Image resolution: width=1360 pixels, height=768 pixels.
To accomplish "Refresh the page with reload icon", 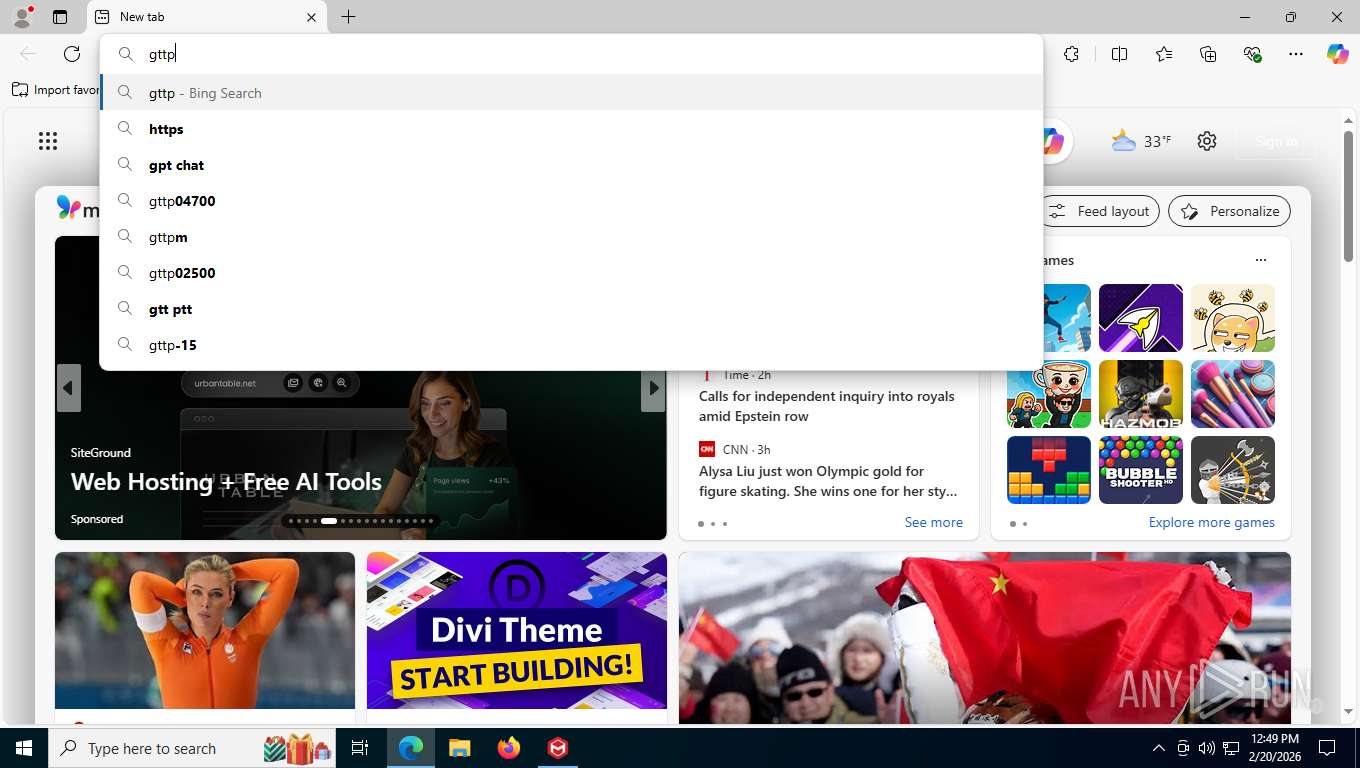I will click(x=72, y=54).
